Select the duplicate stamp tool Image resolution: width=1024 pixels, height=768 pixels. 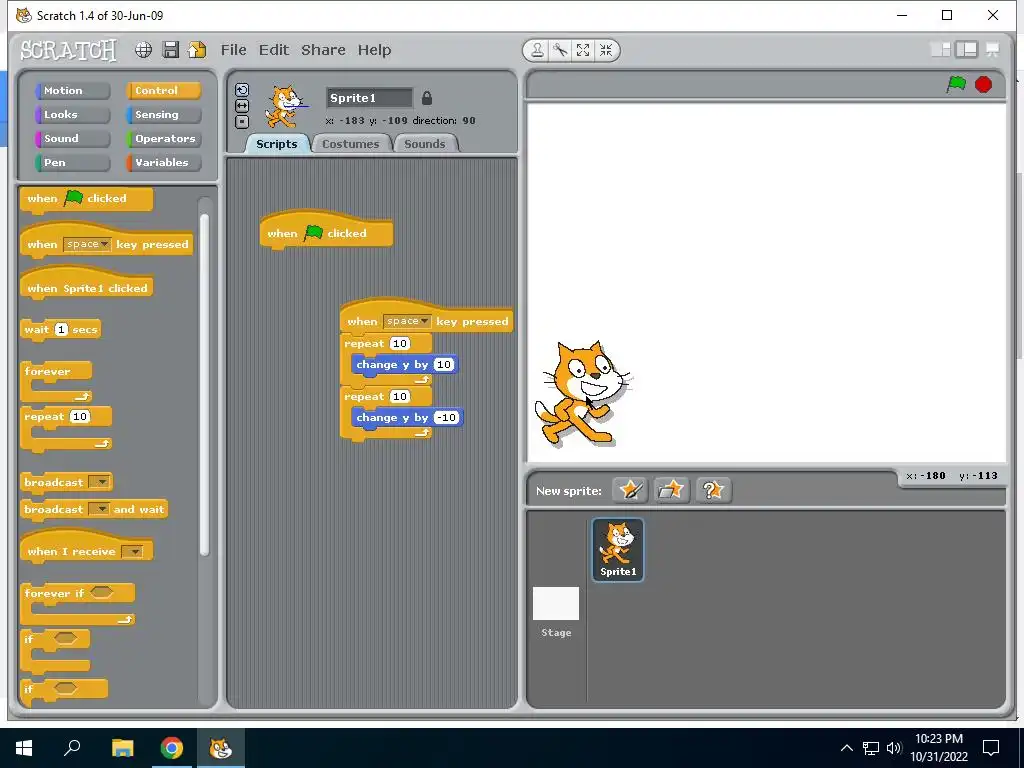(x=537, y=50)
